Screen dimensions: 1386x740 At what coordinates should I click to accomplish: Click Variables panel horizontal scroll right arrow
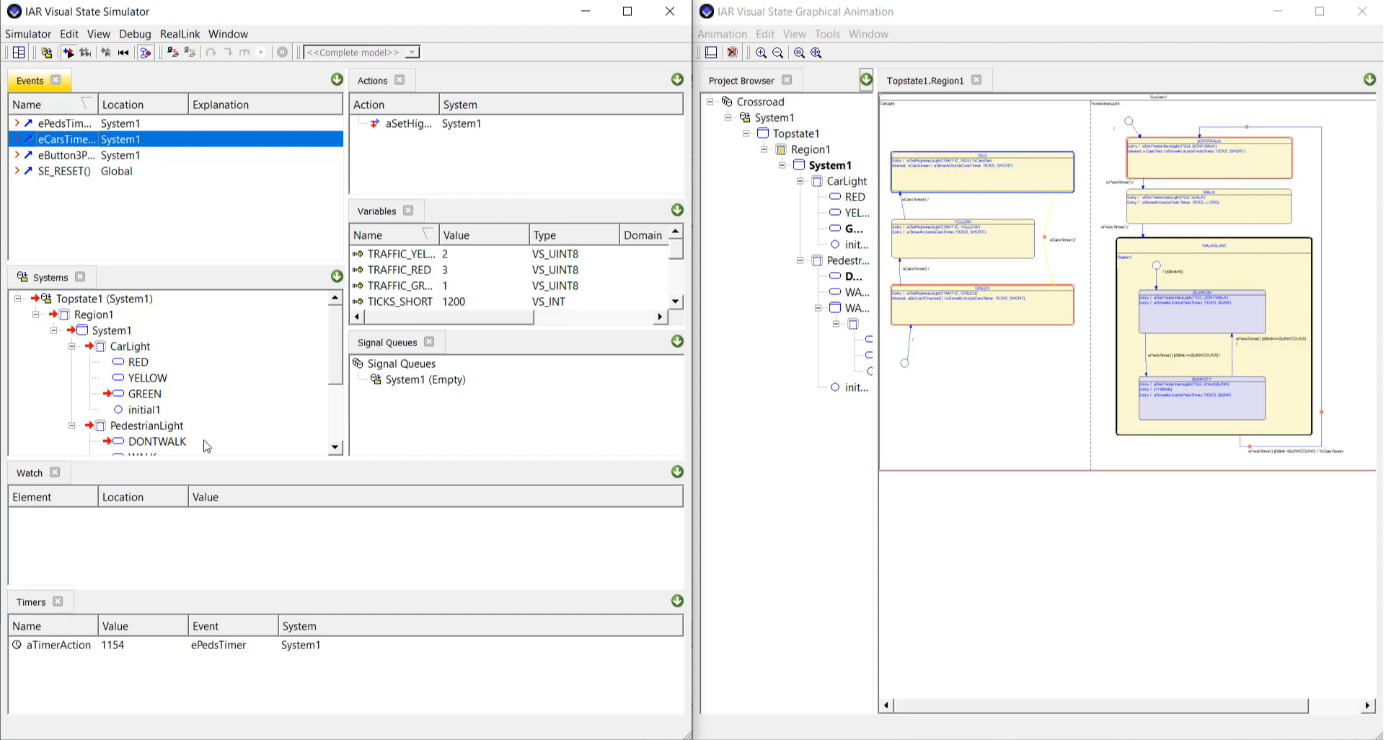click(660, 317)
